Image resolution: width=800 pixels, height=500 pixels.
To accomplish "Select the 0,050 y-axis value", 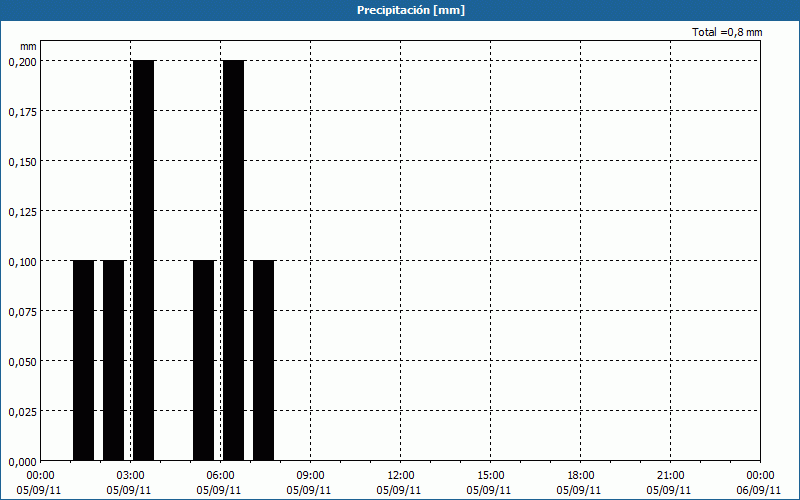I will pyautogui.click(x=22, y=362).
